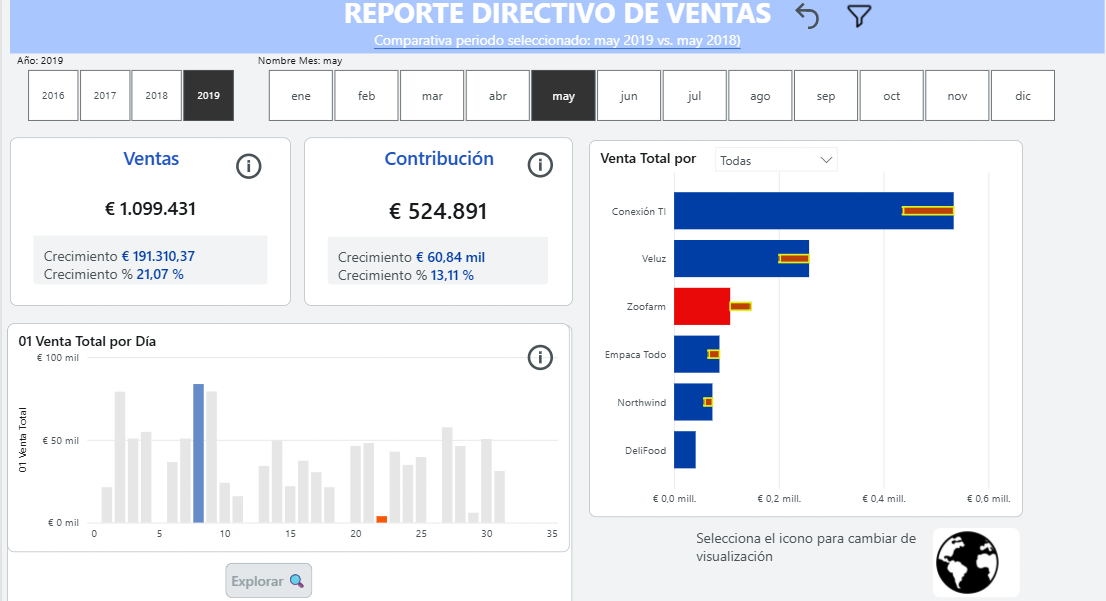This screenshot has height=601, width=1106.
Task: Click the Northwind bar
Action: tap(693, 402)
